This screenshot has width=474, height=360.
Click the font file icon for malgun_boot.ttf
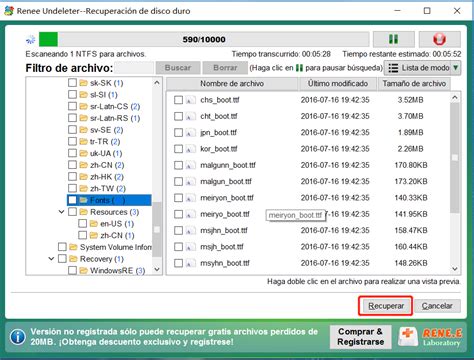pyautogui.click(x=190, y=181)
